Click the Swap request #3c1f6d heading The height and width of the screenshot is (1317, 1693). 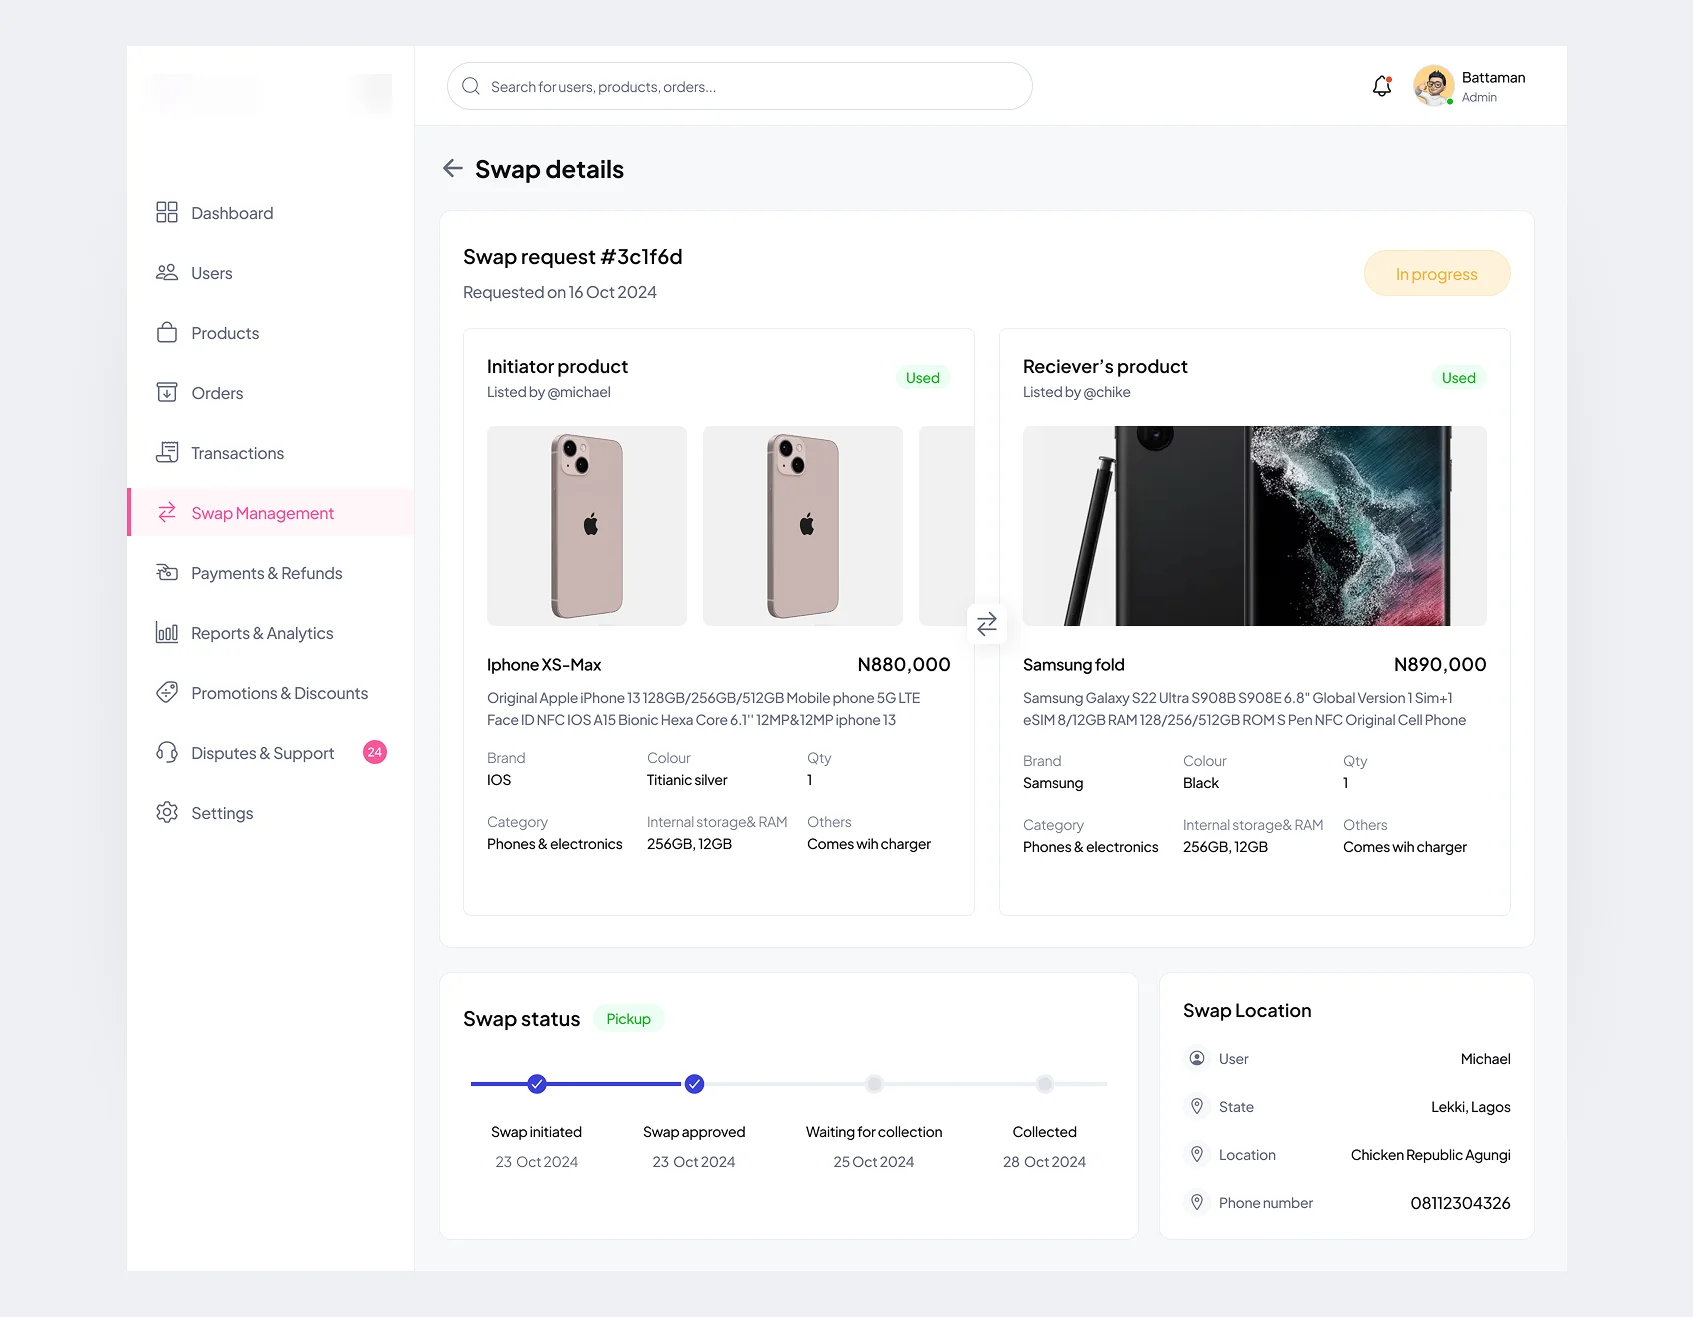click(x=572, y=257)
